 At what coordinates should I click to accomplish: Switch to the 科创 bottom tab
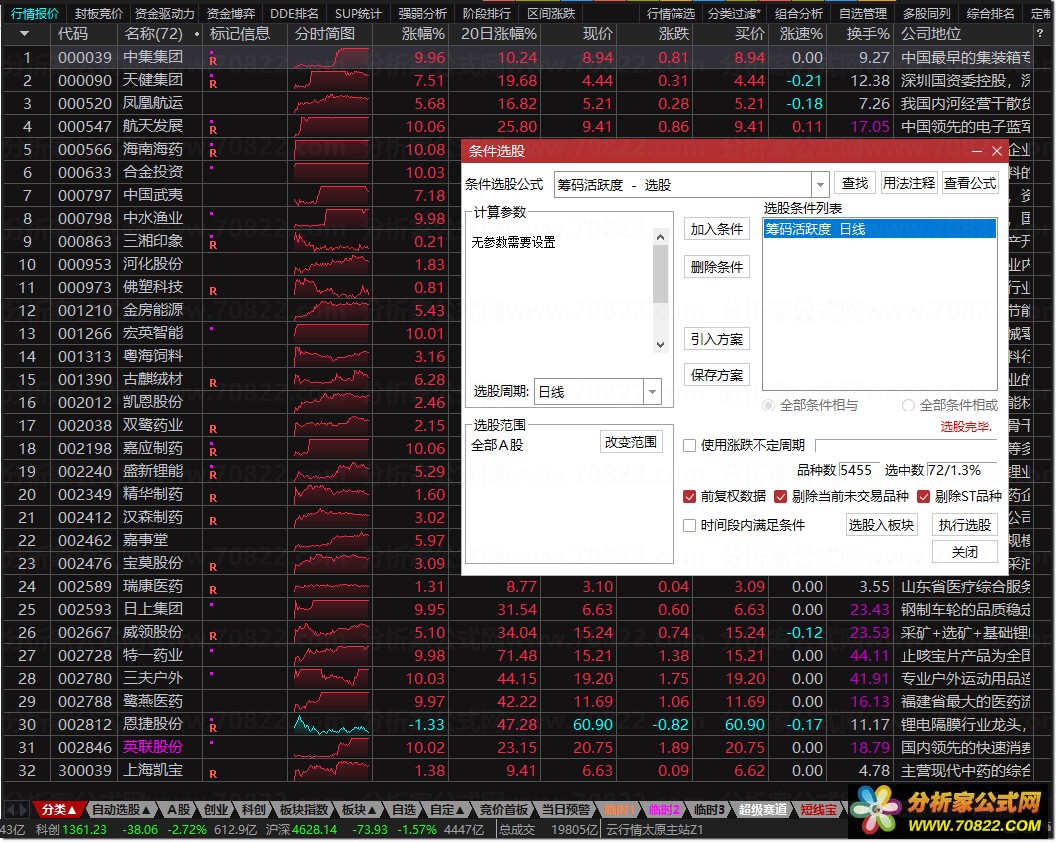(254, 810)
